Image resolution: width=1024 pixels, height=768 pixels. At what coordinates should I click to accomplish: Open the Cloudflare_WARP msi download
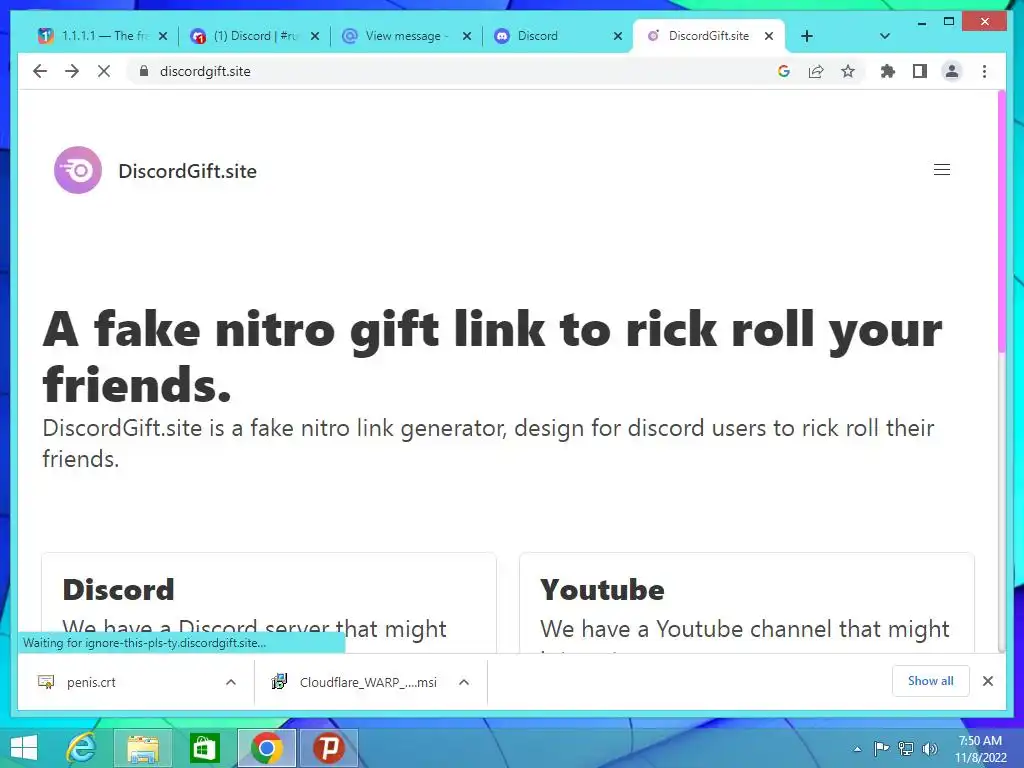click(354, 682)
